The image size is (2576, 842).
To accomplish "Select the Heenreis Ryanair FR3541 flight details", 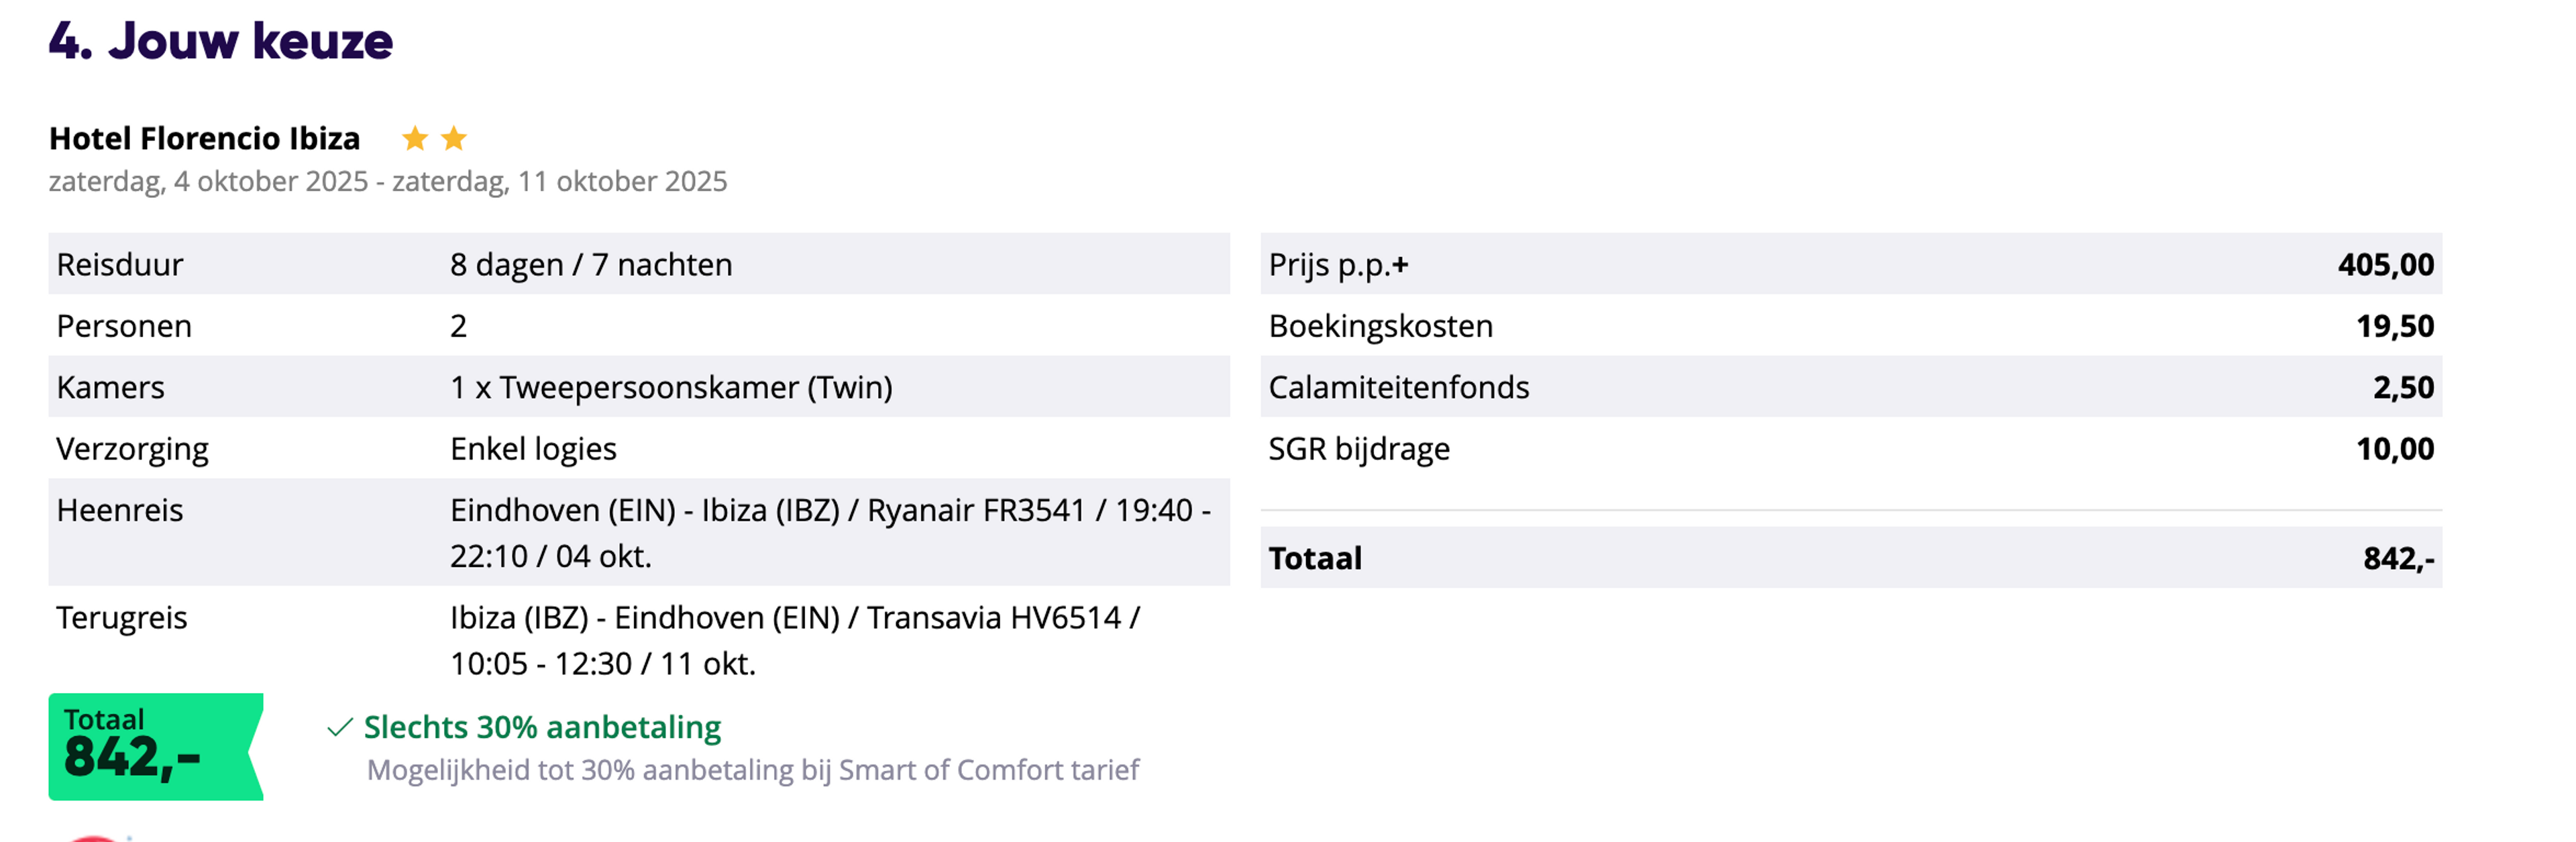I will click(830, 532).
